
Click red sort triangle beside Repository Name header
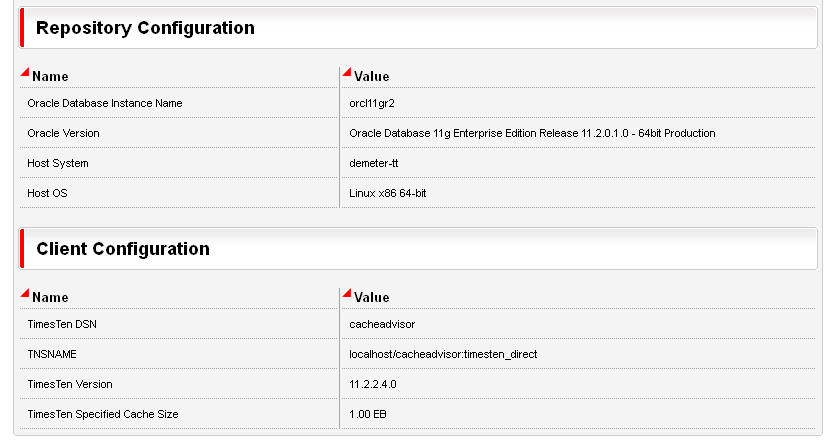point(25,72)
